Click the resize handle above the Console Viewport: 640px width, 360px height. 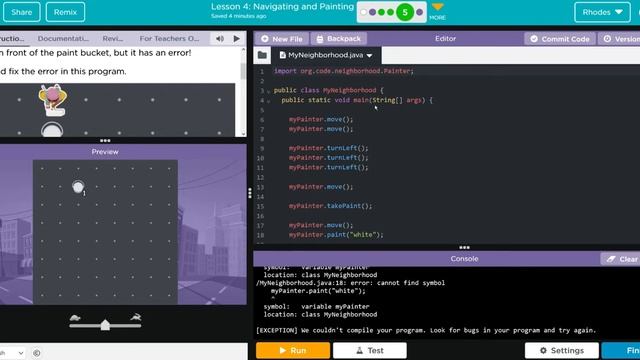464,247
